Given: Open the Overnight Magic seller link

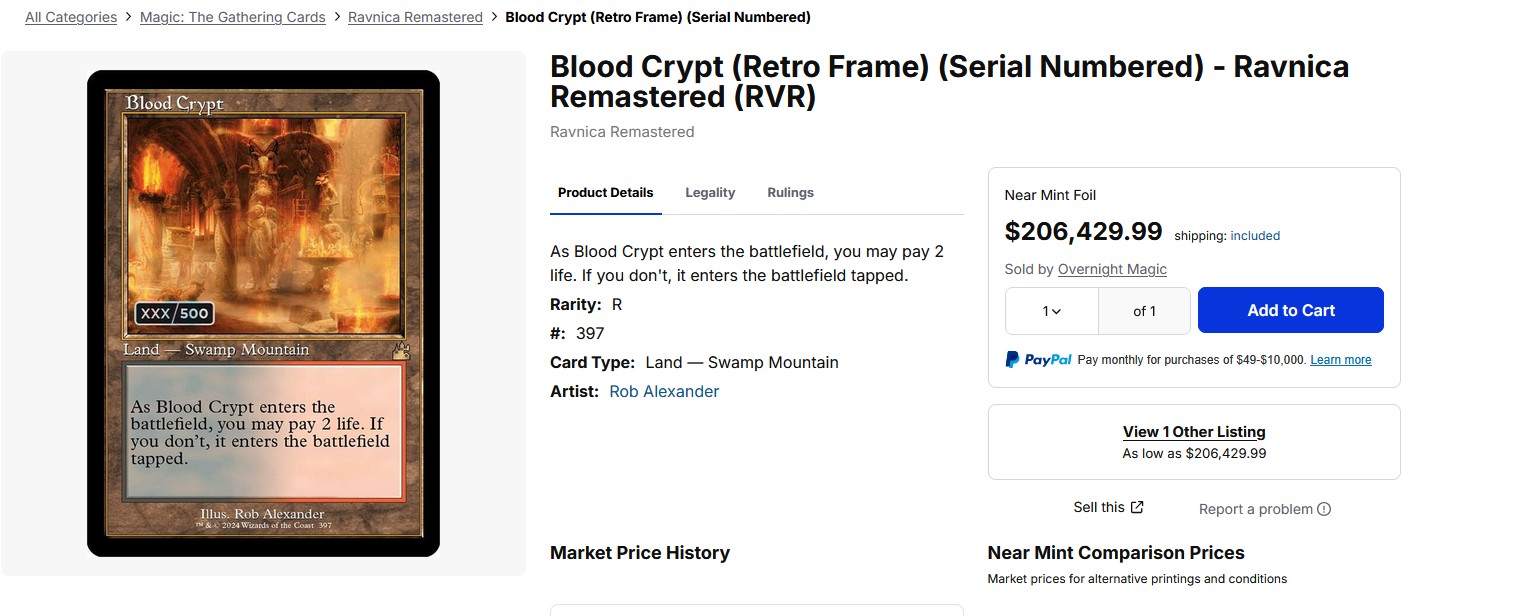Looking at the screenshot, I should (x=1112, y=269).
